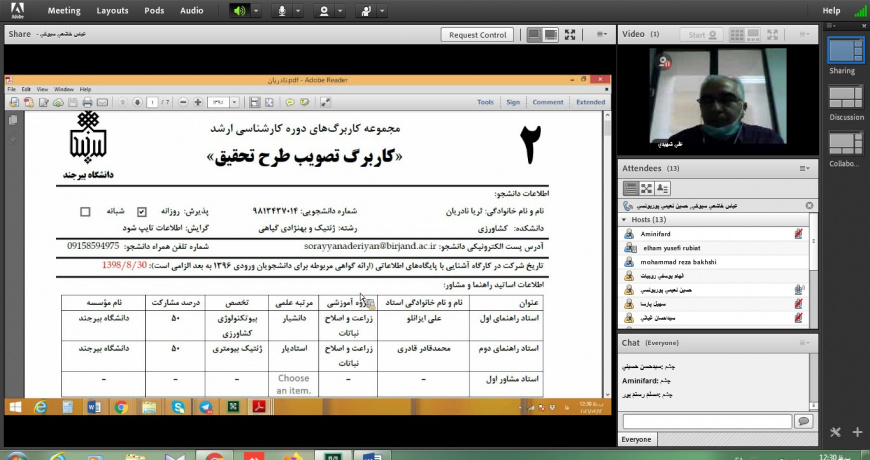
Task: Click the Request Control button
Action: point(478,35)
